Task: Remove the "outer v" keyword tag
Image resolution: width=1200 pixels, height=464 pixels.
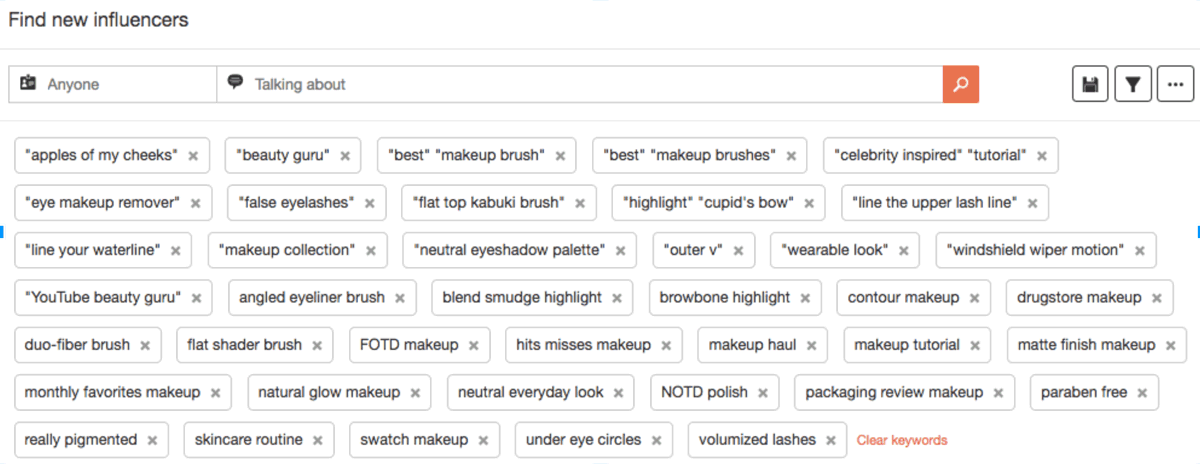Action: pyautogui.click(x=738, y=251)
